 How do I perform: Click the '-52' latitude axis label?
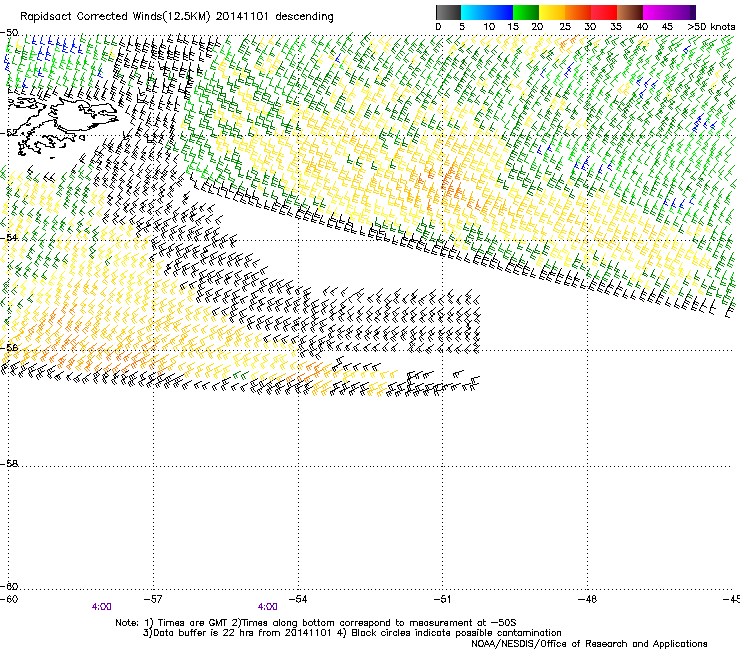(x=9, y=133)
